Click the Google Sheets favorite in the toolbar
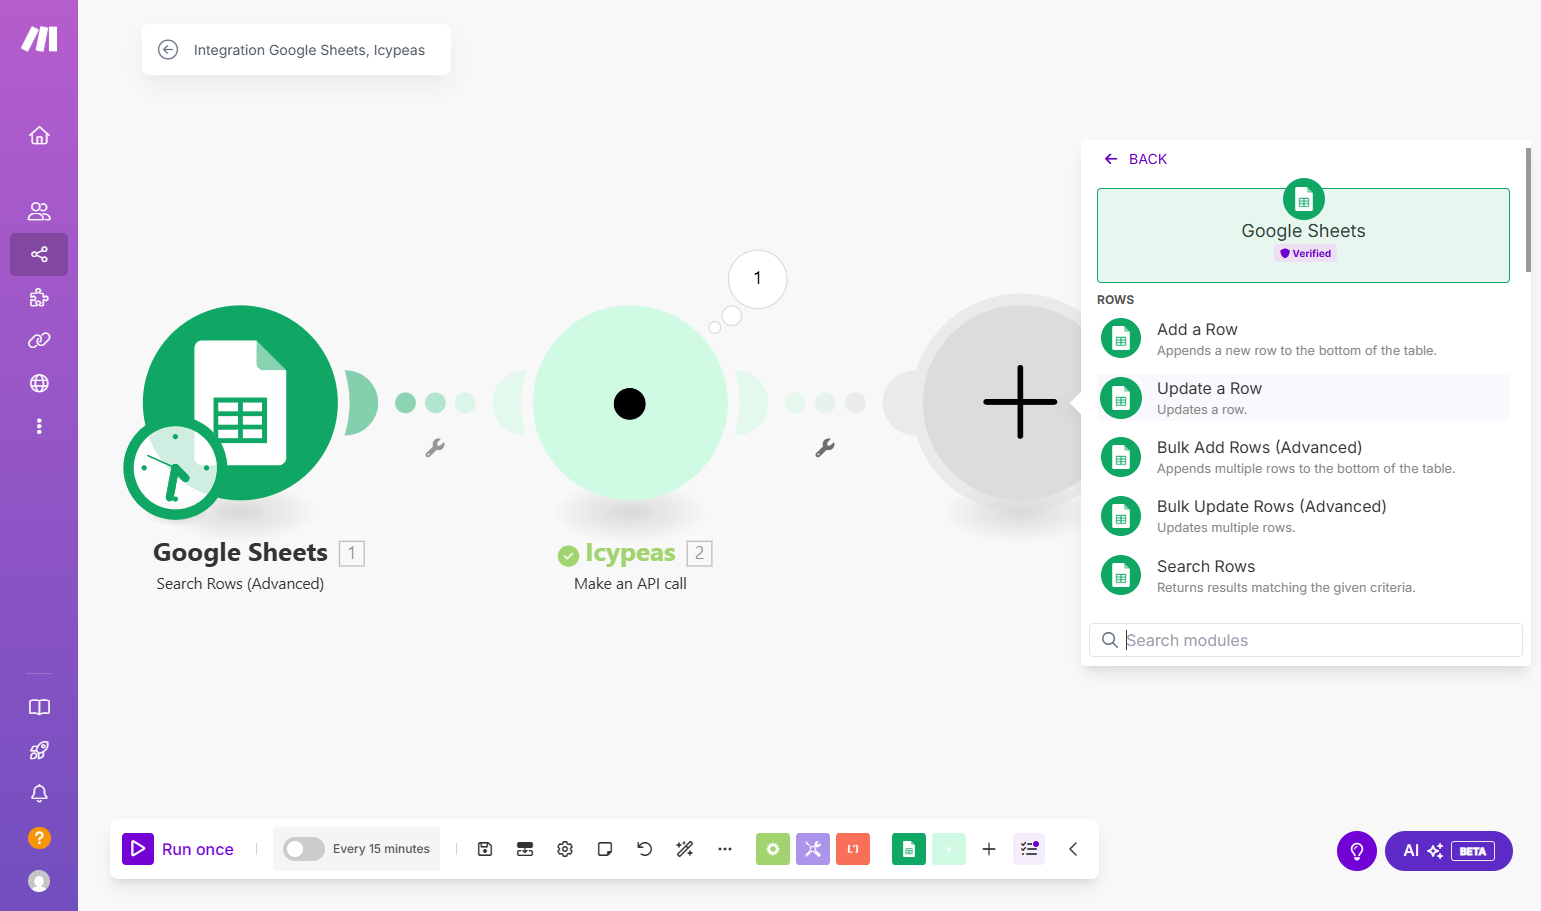 click(x=909, y=849)
